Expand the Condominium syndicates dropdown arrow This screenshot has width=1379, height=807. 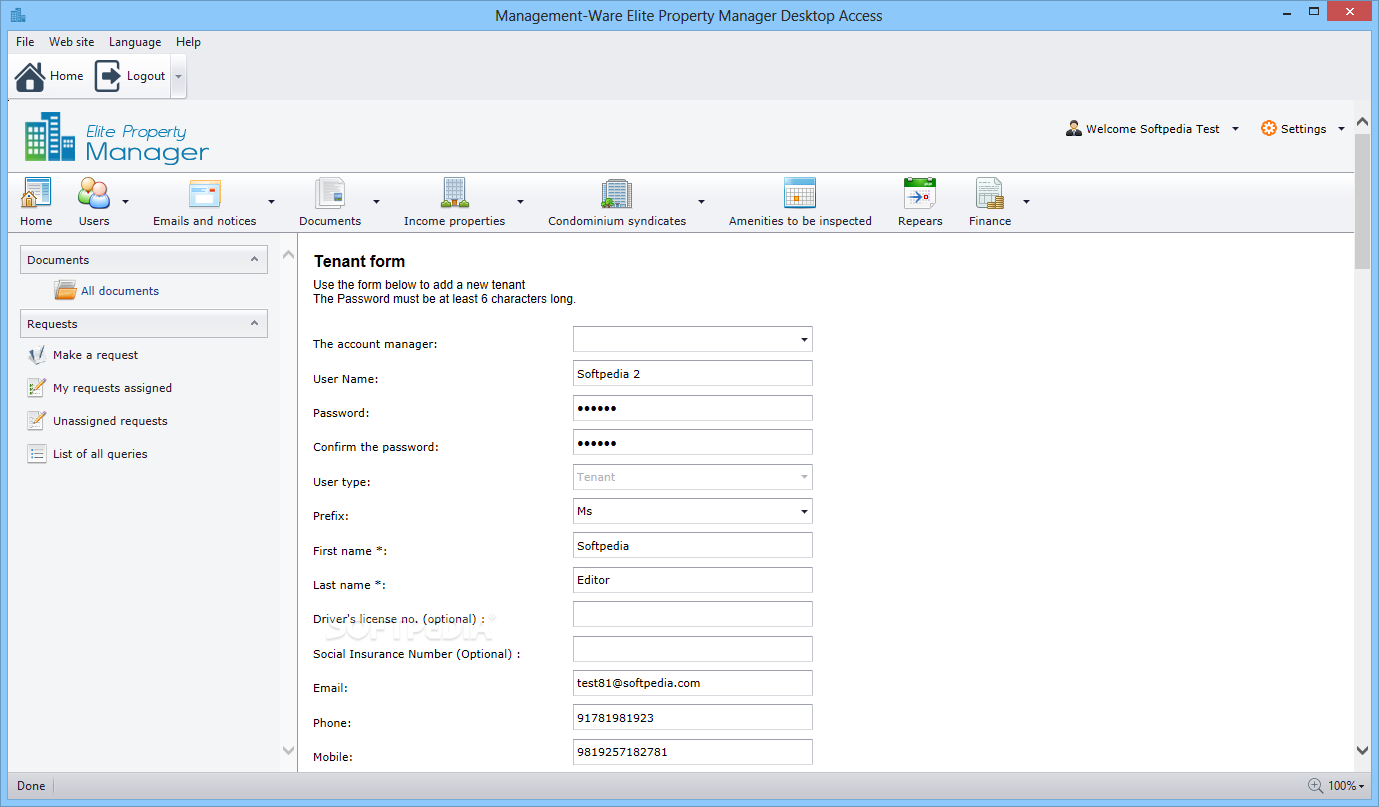pos(701,201)
